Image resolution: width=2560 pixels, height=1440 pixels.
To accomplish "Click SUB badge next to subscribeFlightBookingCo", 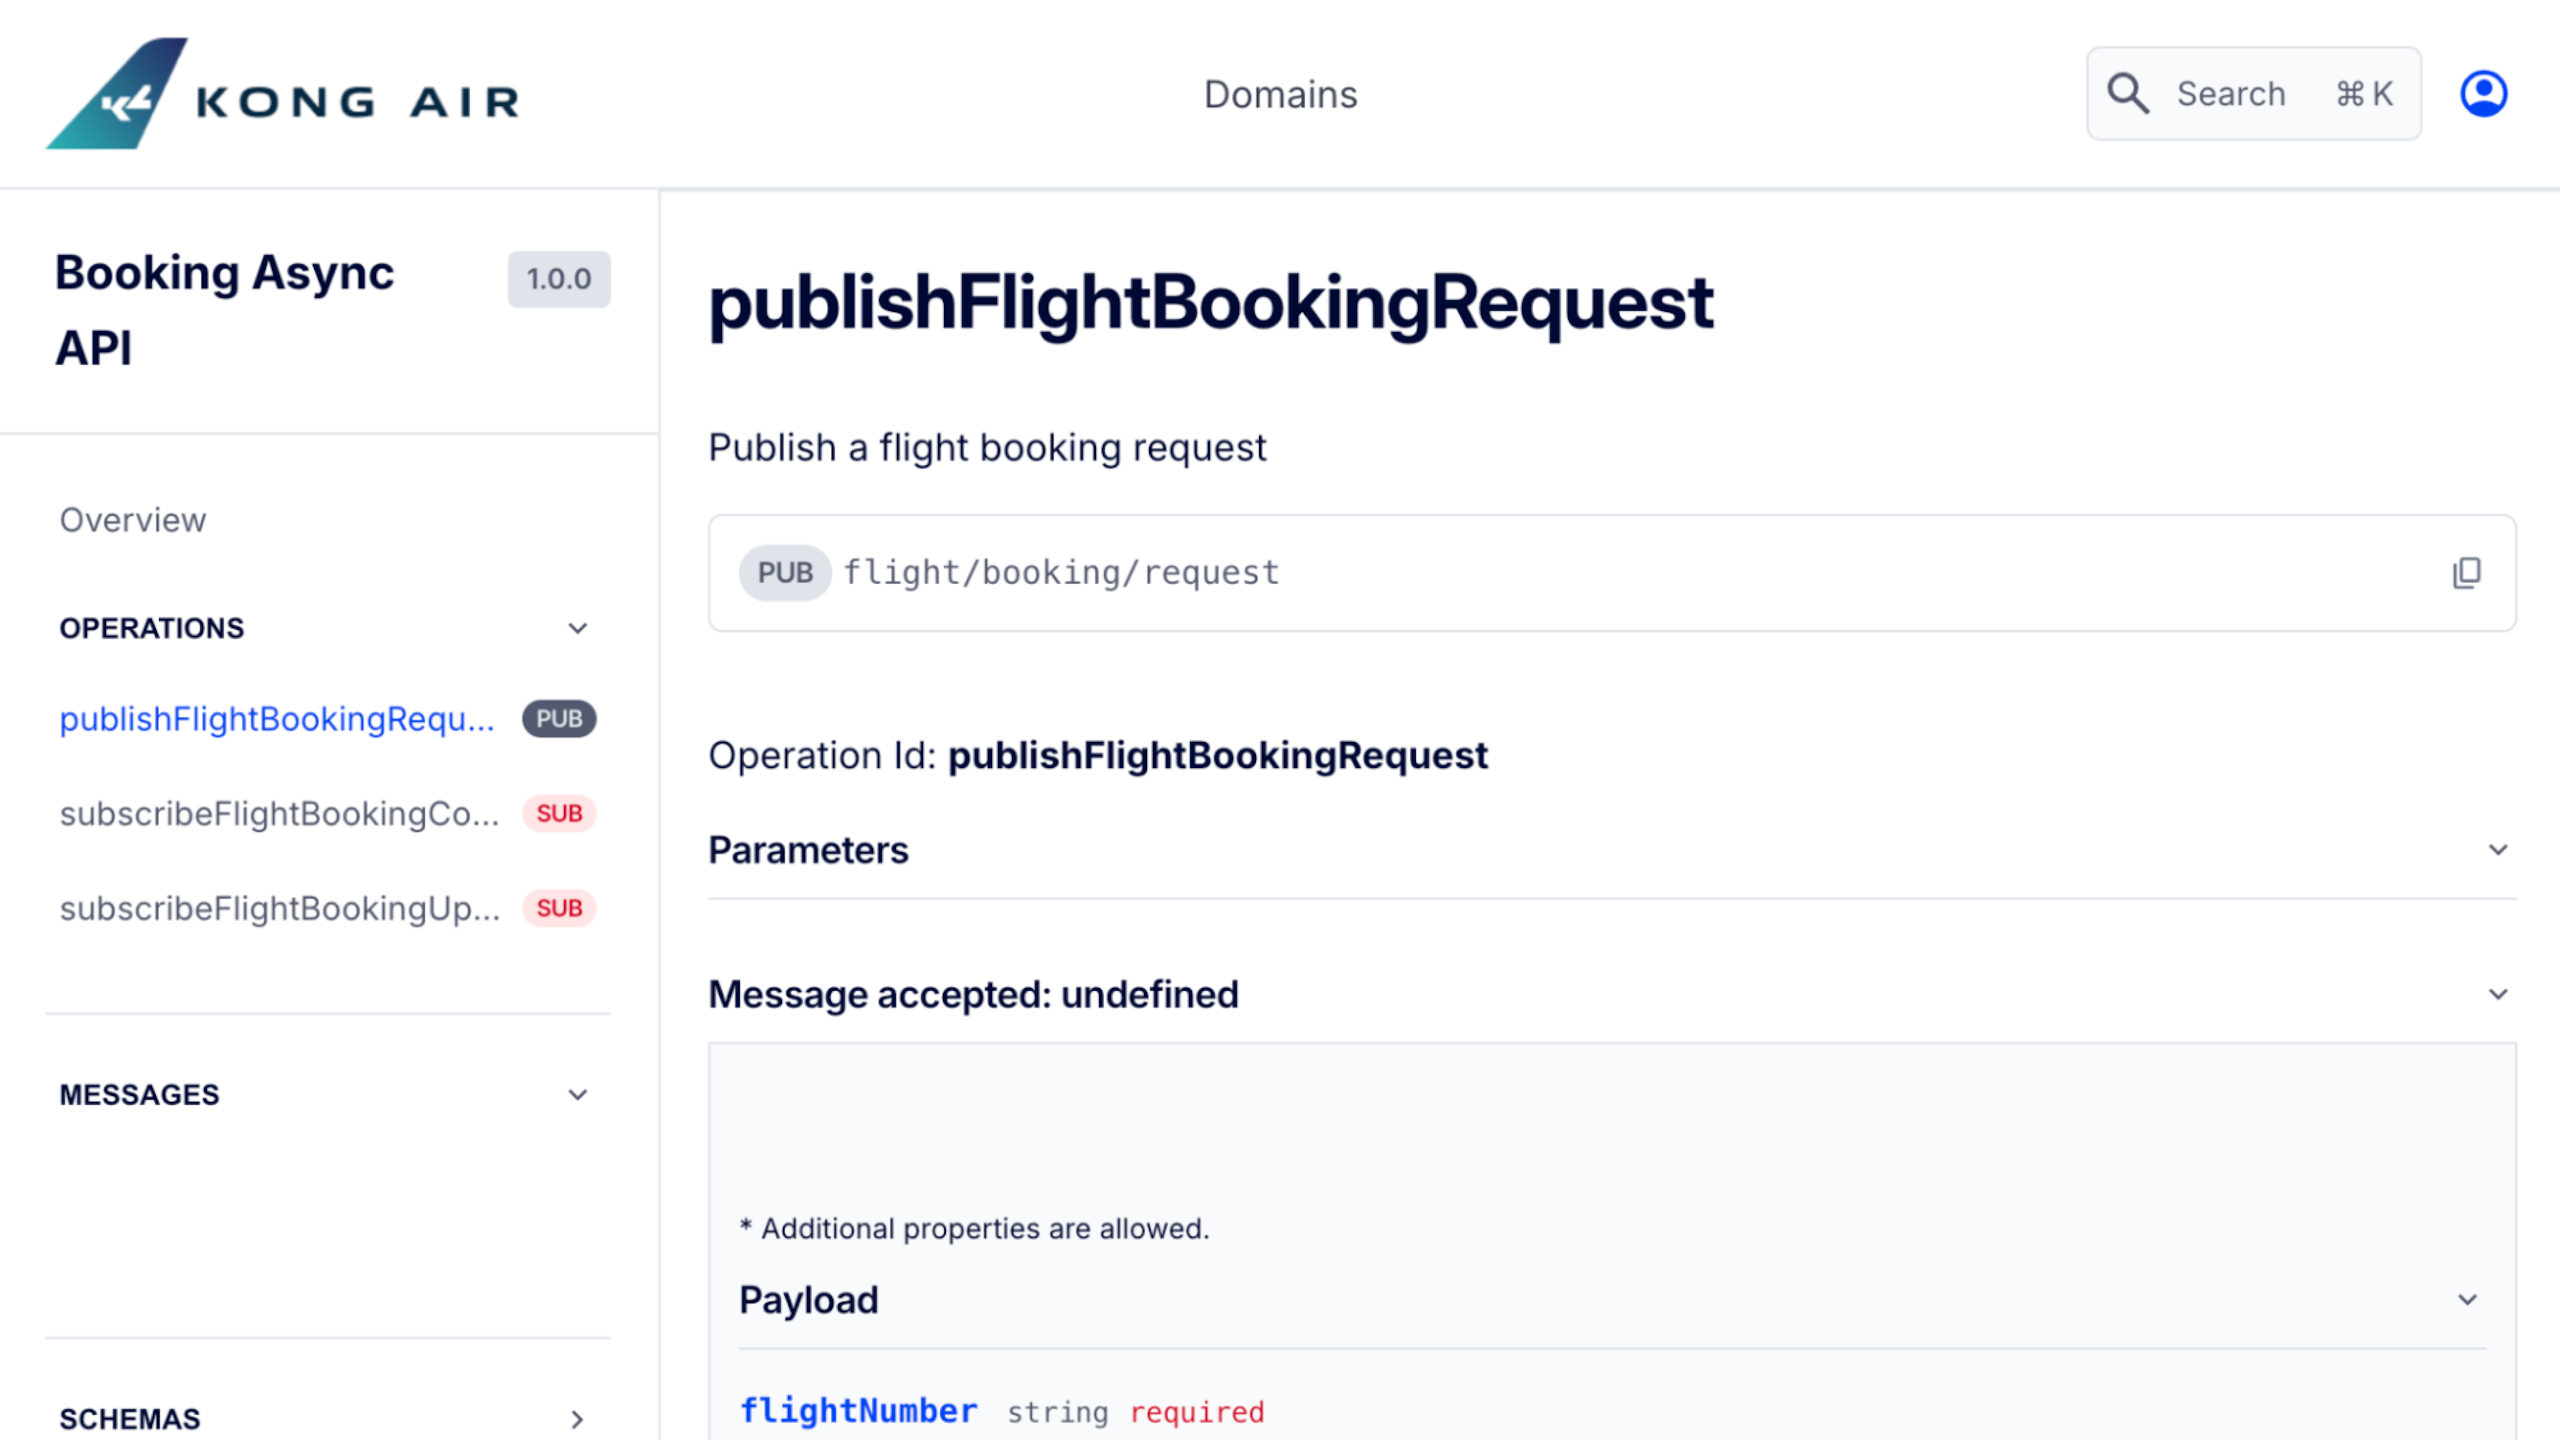I will (x=559, y=814).
